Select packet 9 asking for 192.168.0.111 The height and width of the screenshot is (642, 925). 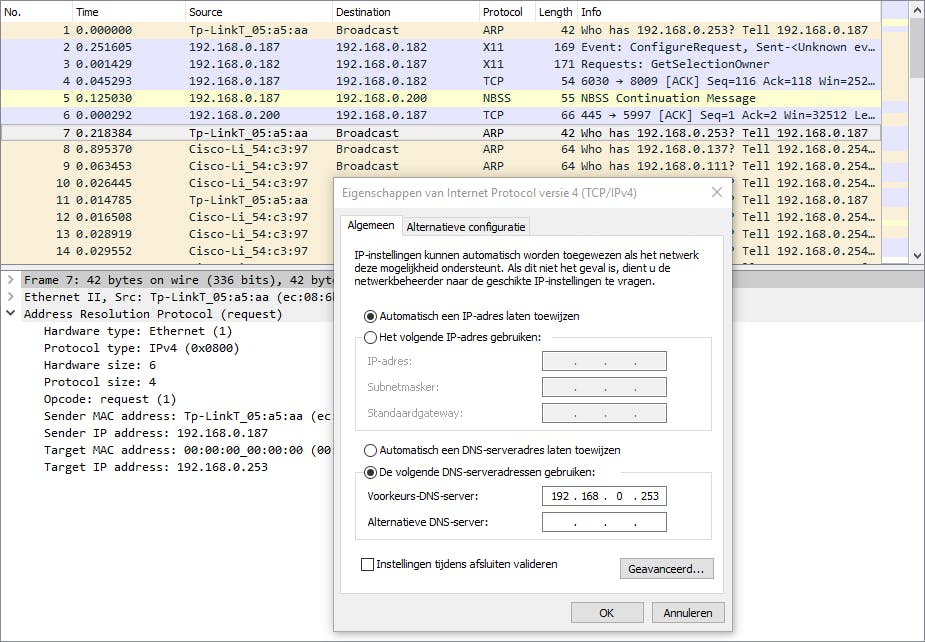tap(440, 166)
